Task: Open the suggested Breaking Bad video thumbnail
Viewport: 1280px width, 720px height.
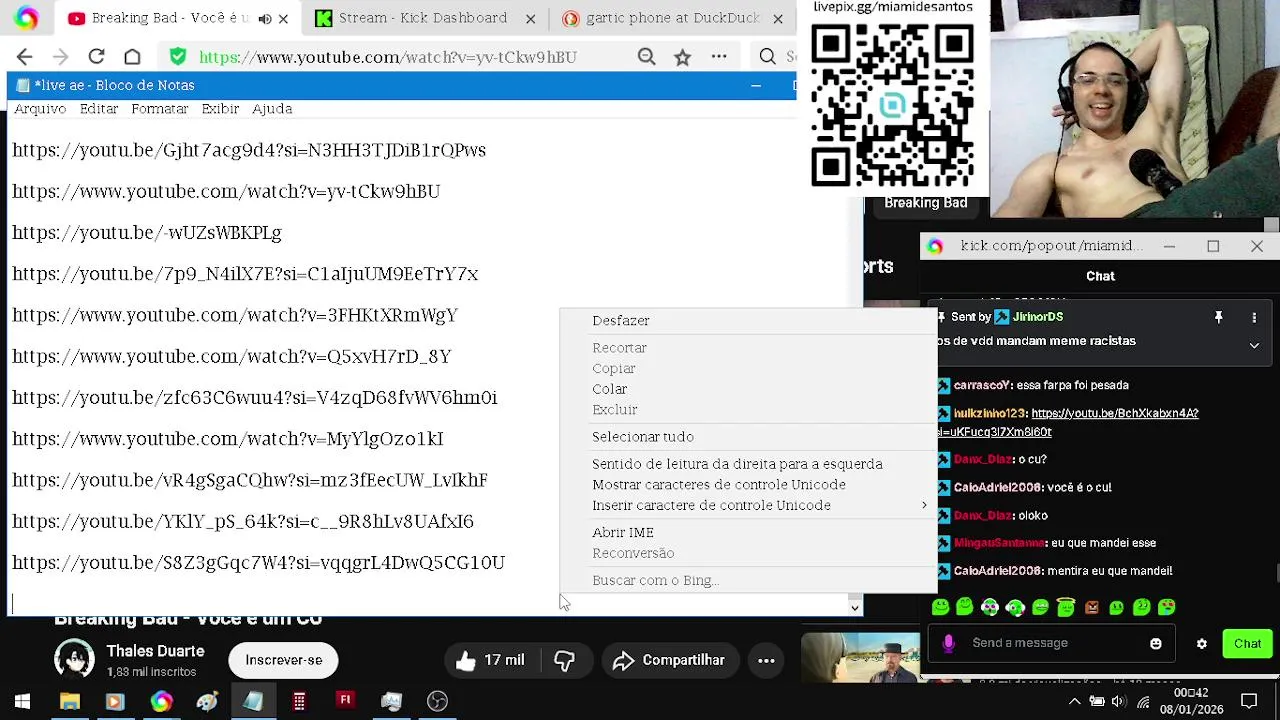Action: 860,657
